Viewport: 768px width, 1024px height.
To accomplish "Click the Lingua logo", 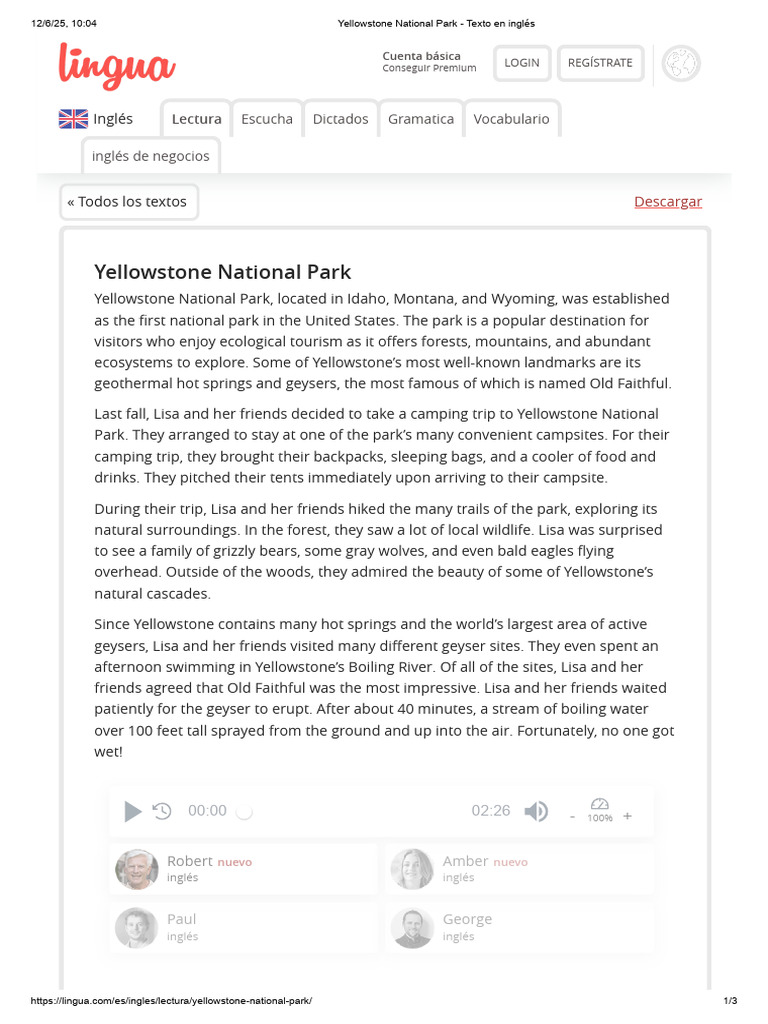I will [x=117, y=65].
